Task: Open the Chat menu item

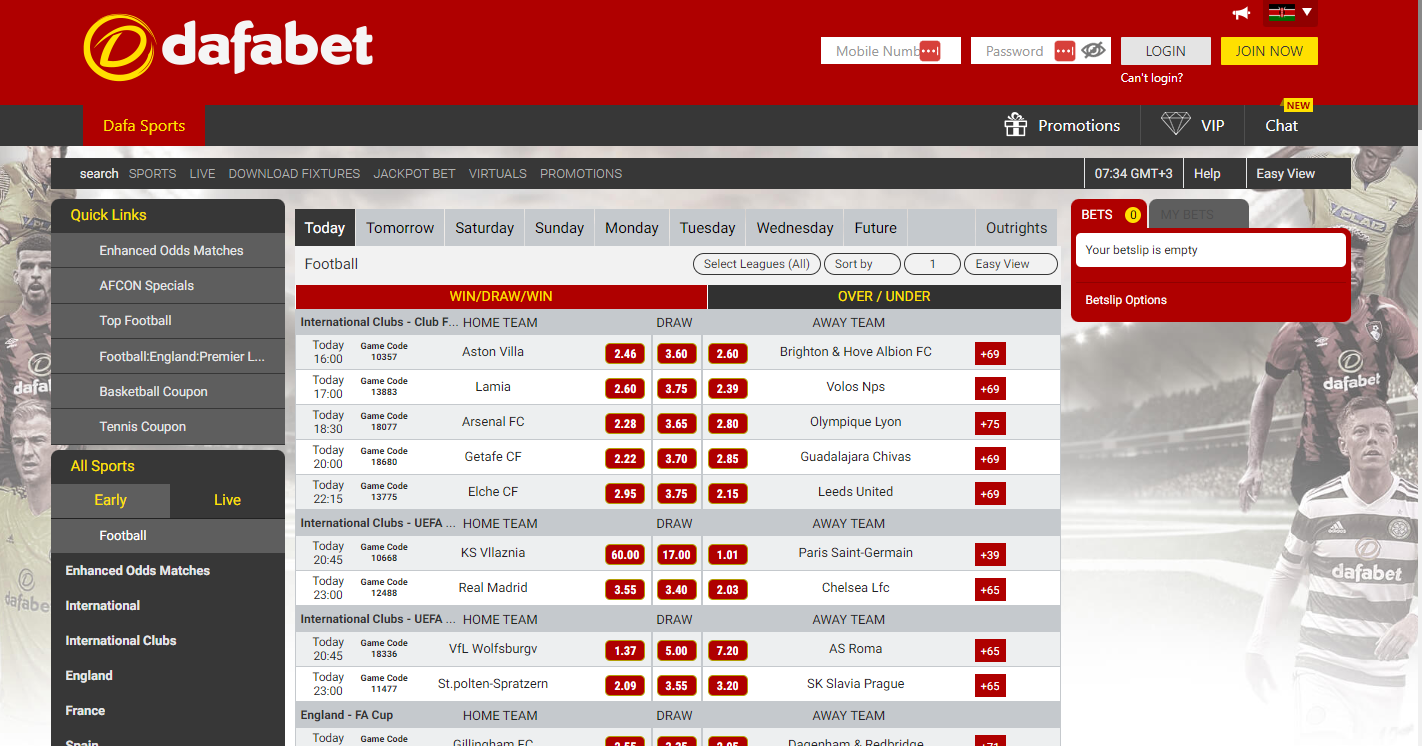Action: coord(1281,125)
